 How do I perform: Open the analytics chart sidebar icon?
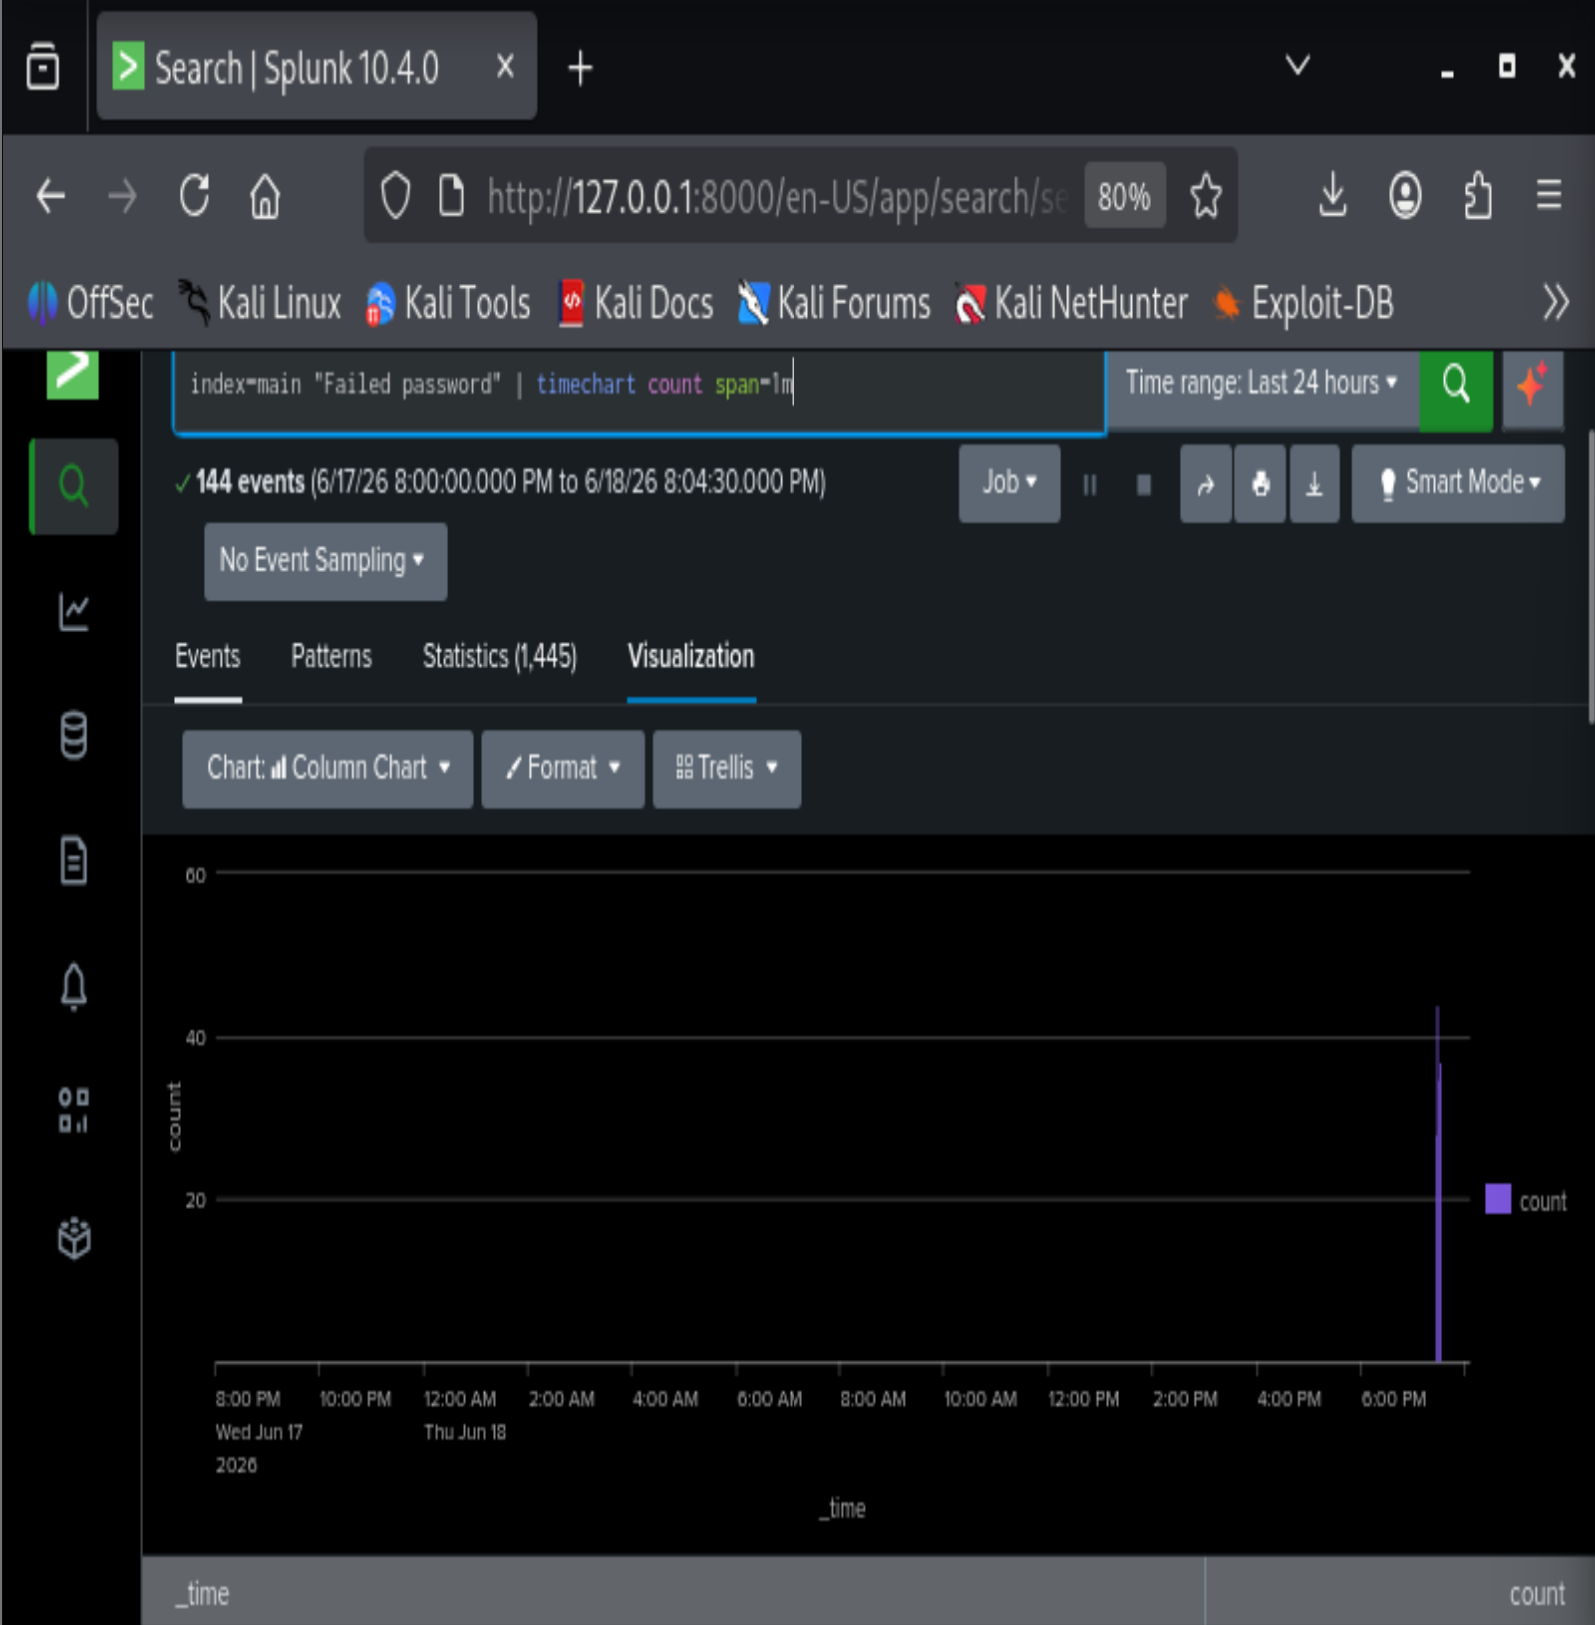74,612
